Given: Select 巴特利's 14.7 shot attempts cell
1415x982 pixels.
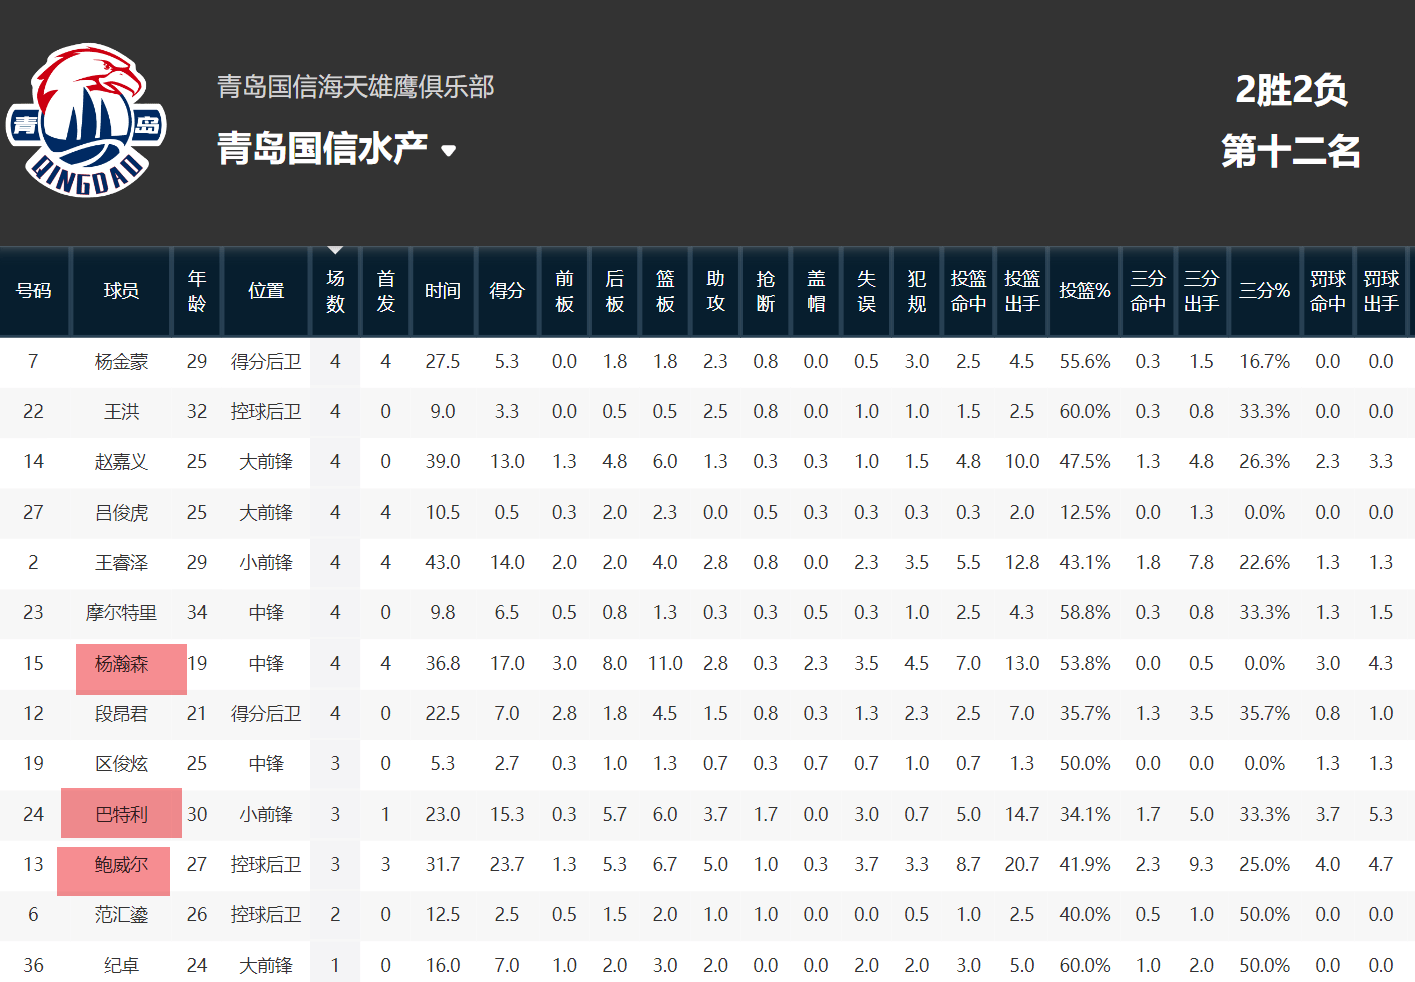Looking at the screenshot, I should pos(1022,815).
